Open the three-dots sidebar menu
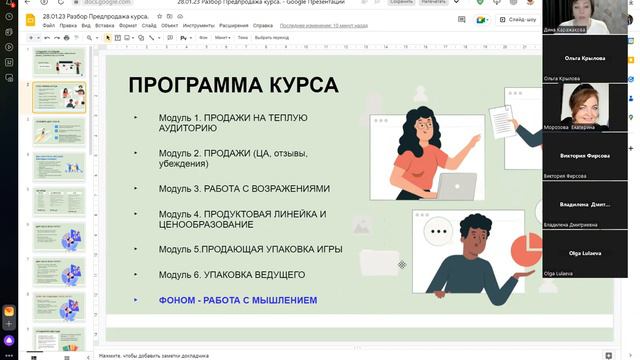This screenshot has width=640, height=360. tap(9, 356)
